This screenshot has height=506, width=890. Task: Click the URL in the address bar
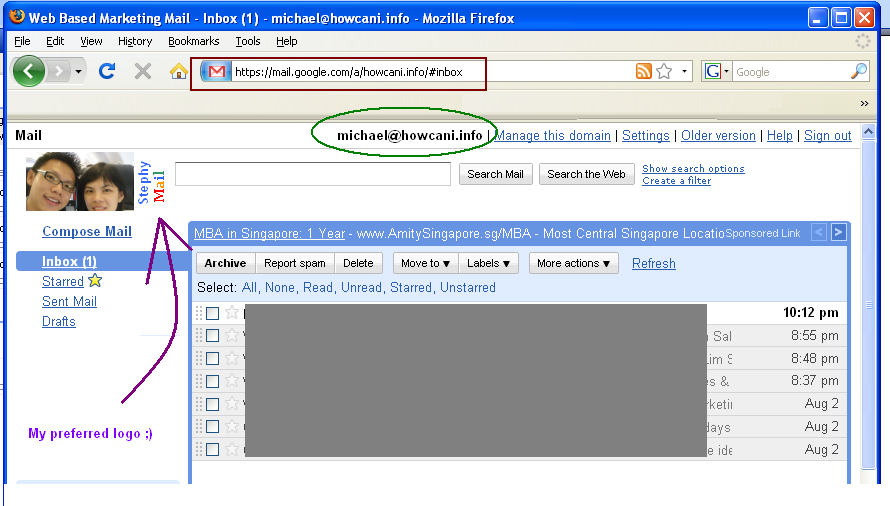[x=349, y=72]
